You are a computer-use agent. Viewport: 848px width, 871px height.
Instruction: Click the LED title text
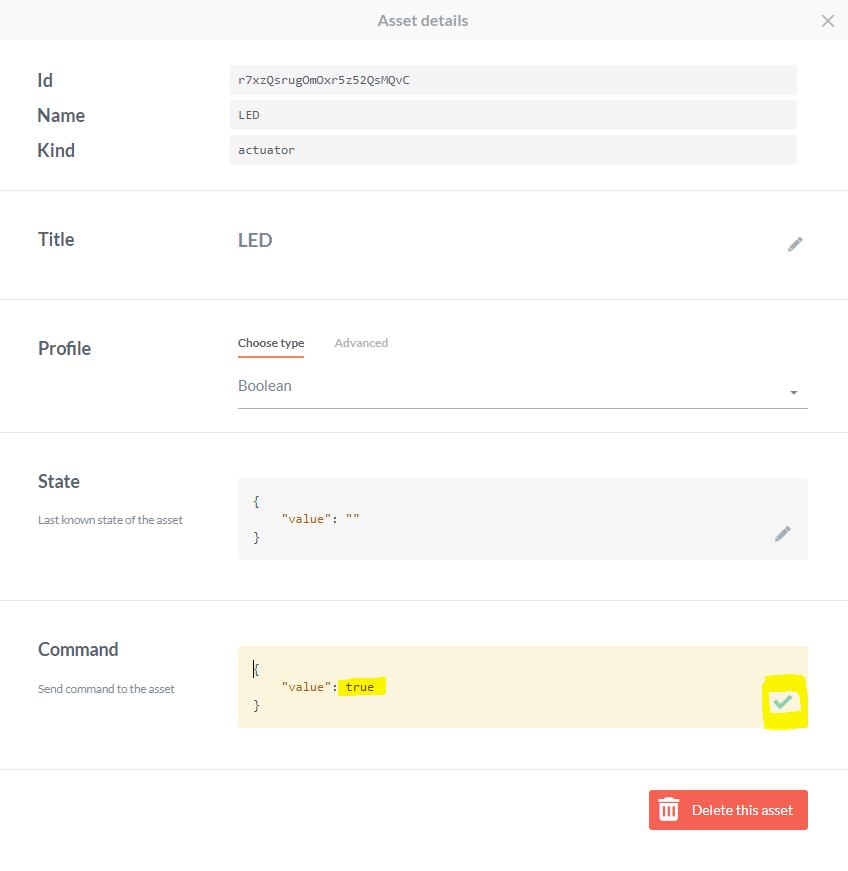coord(255,240)
